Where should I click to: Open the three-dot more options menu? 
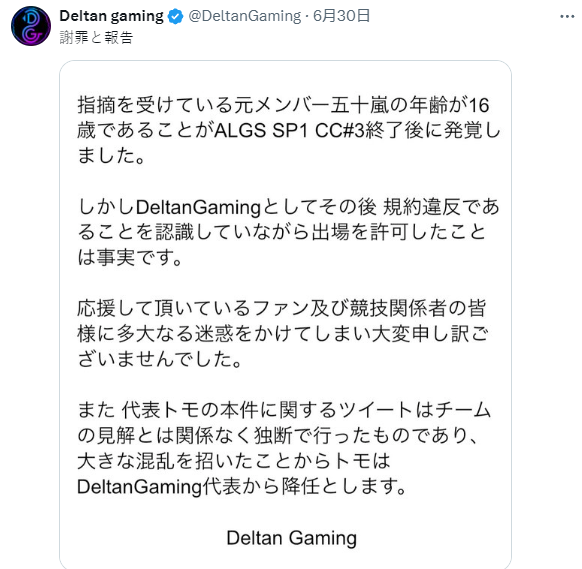coord(567,16)
